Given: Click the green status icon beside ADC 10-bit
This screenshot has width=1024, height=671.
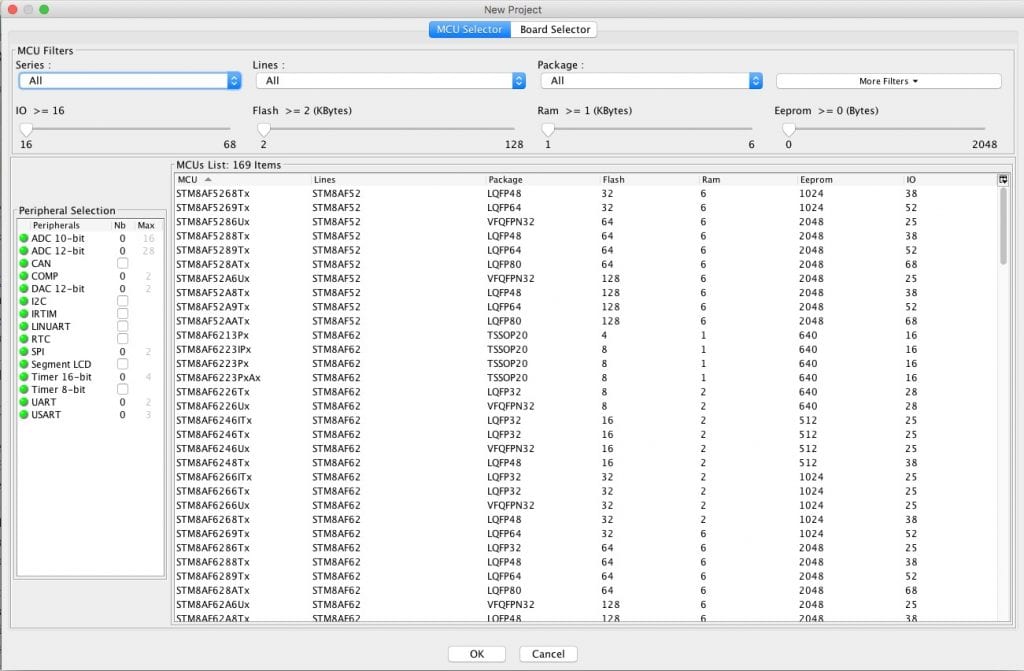Looking at the screenshot, I should coord(25,239).
